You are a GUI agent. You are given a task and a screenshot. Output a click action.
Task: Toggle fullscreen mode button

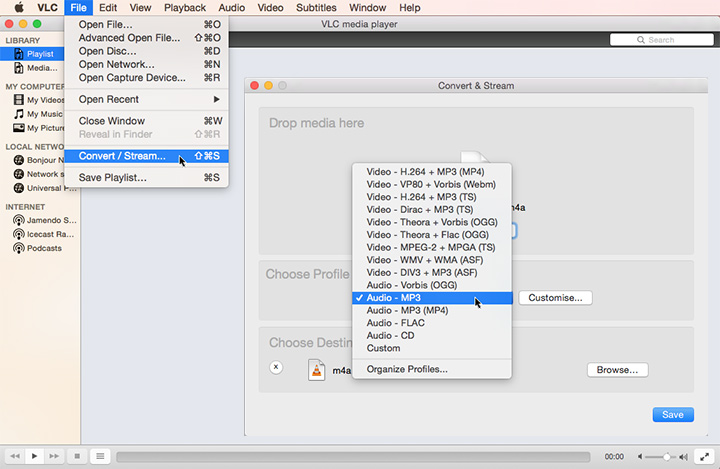[704, 456]
